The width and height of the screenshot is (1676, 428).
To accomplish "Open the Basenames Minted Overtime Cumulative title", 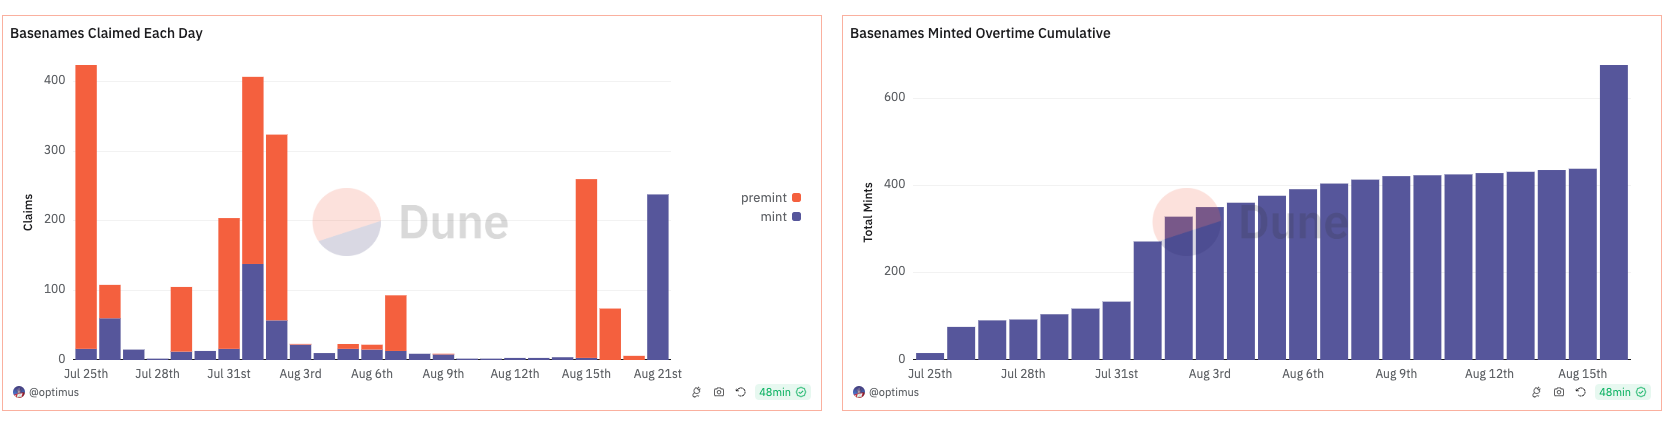I will [980, 33].
